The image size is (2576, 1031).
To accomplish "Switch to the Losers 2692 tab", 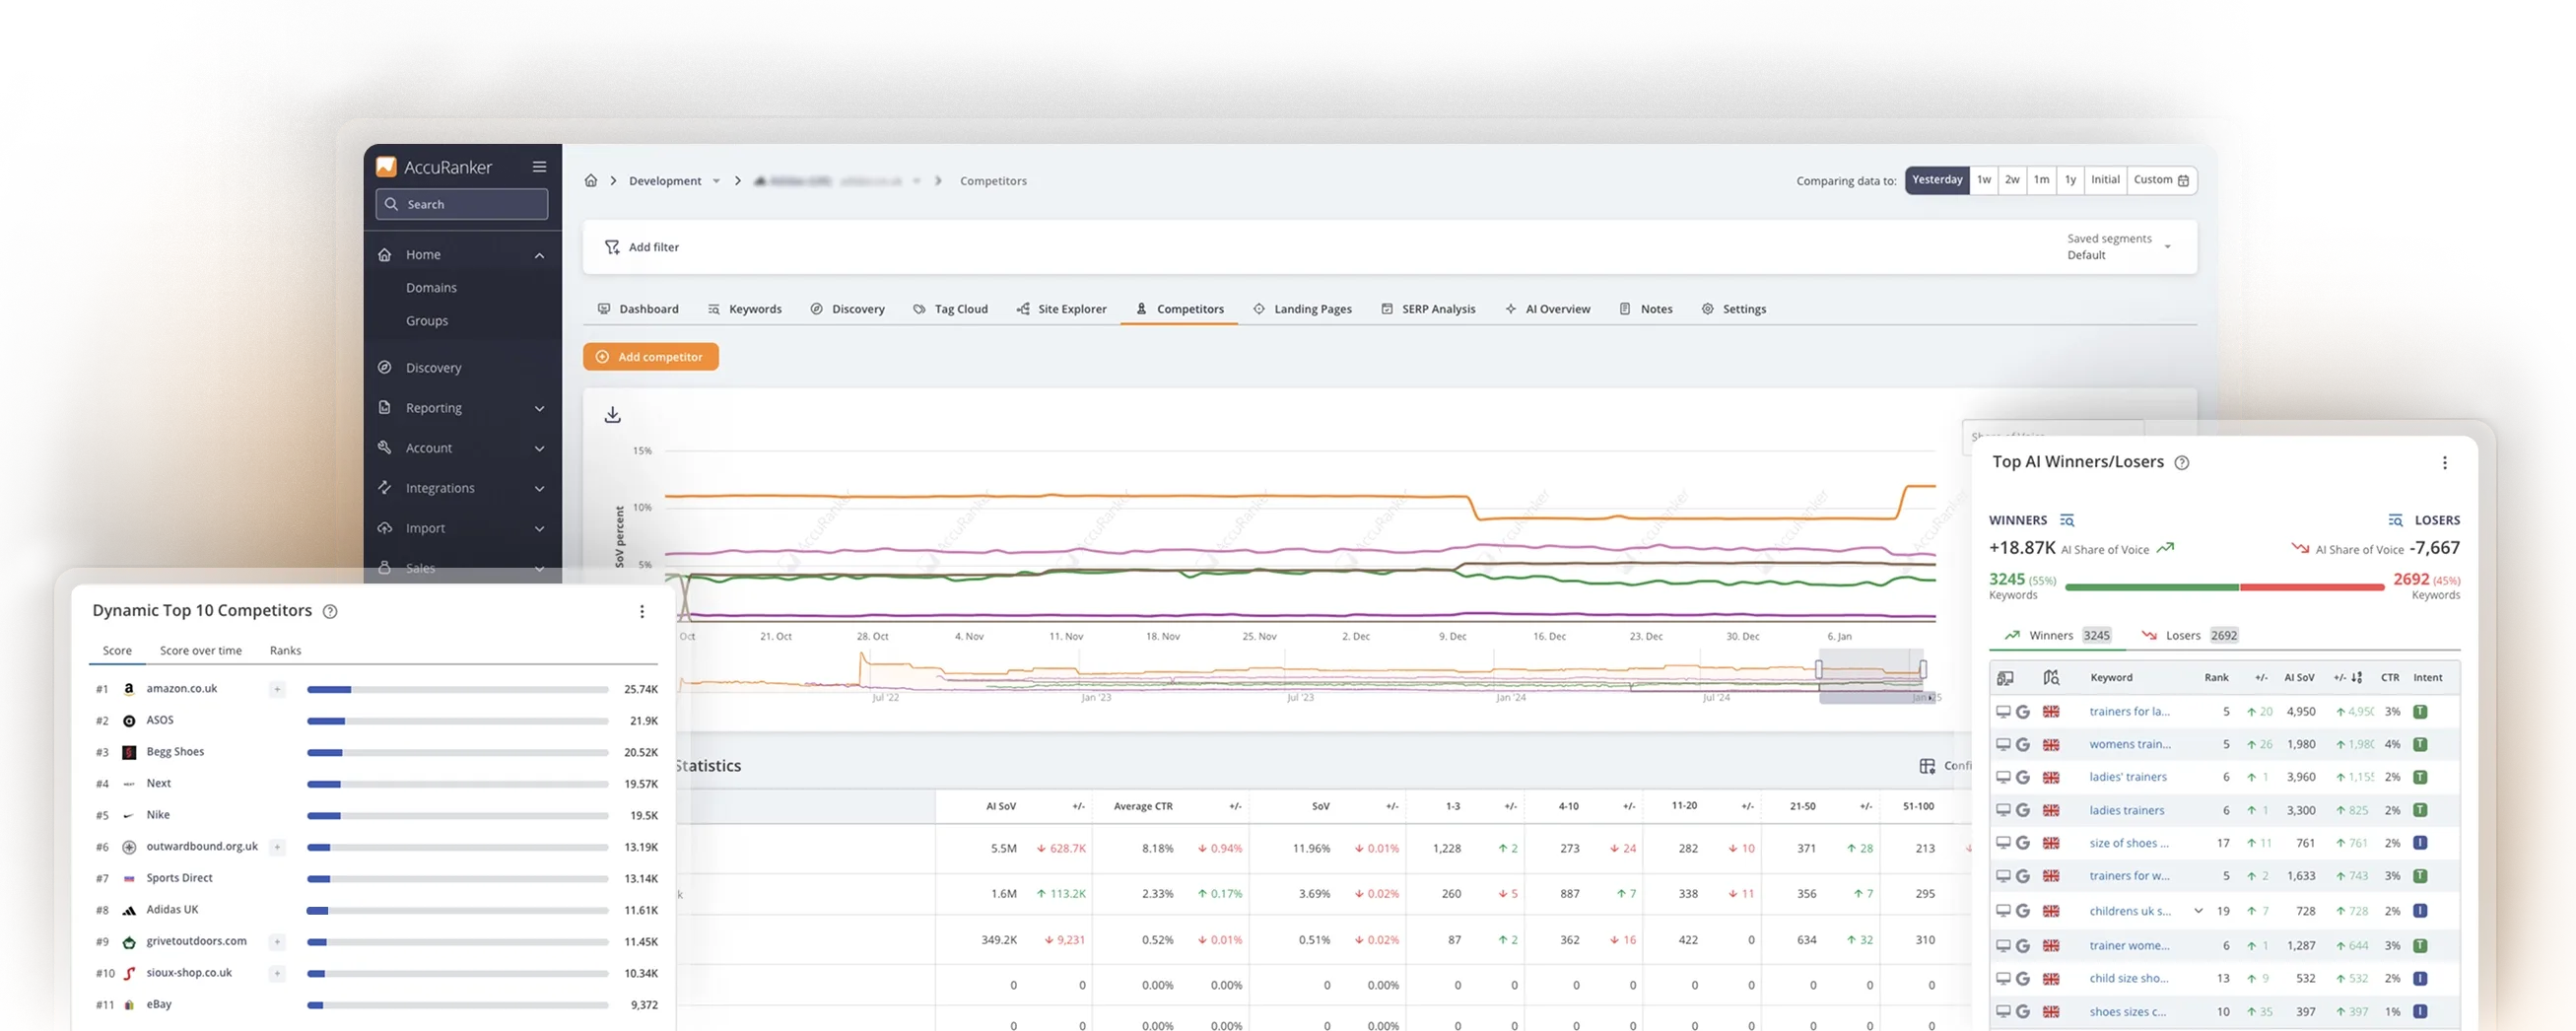I will coord(2189,635).
